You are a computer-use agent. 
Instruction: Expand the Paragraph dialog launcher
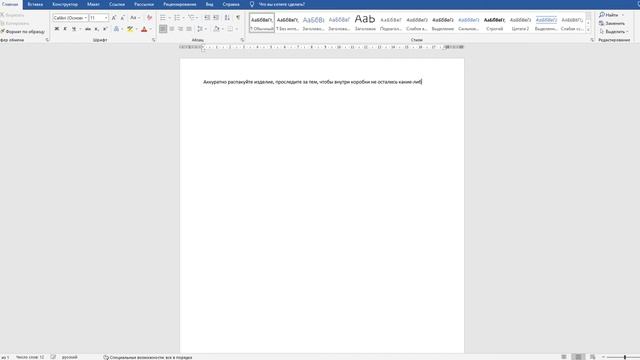pyautogui.click(x=242, y=40)
